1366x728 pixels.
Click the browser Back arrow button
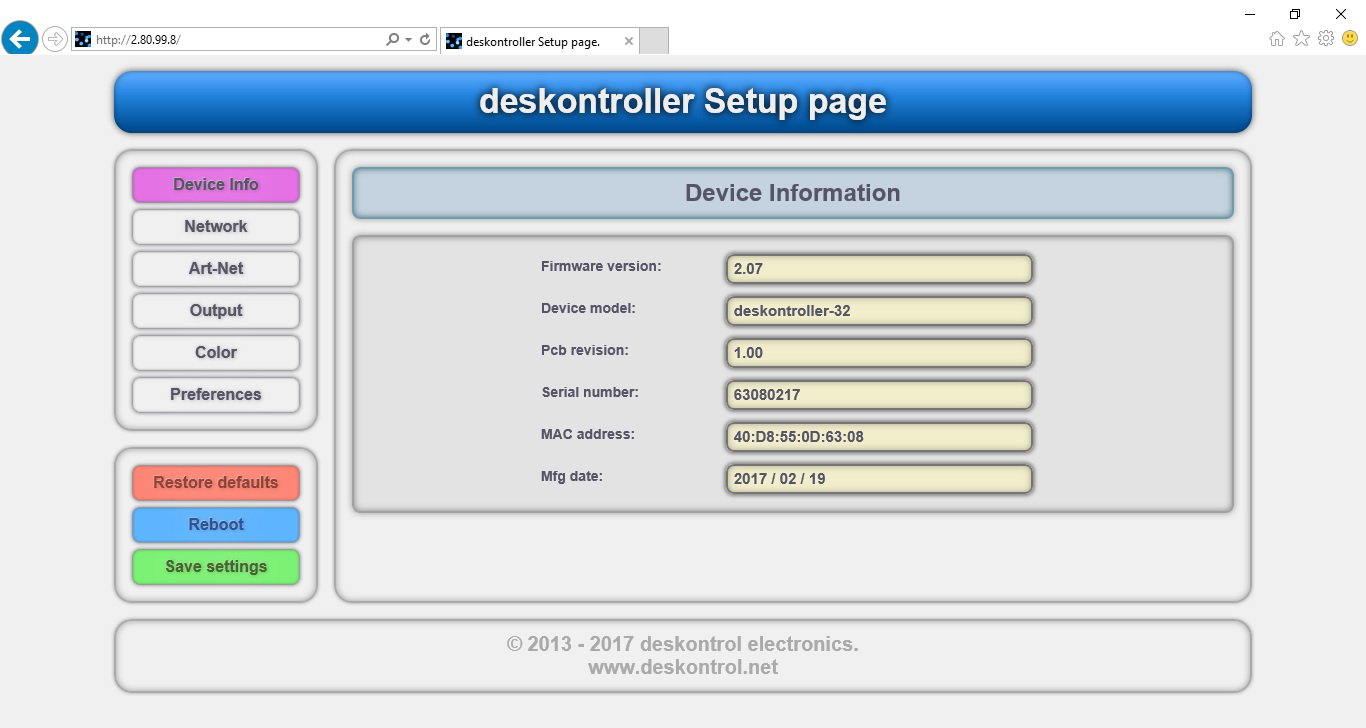pos(20,39)
